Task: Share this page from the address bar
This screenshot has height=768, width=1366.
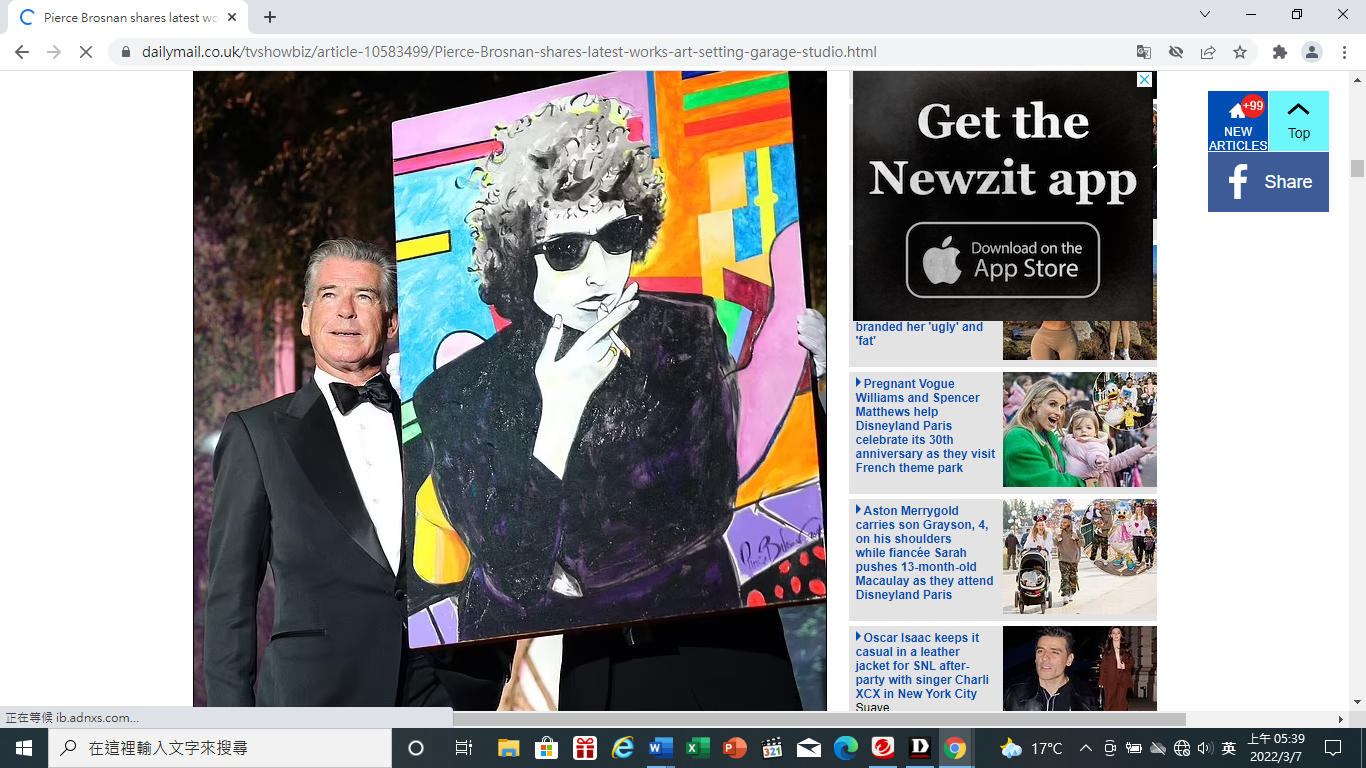Action: click(1208, 52)
